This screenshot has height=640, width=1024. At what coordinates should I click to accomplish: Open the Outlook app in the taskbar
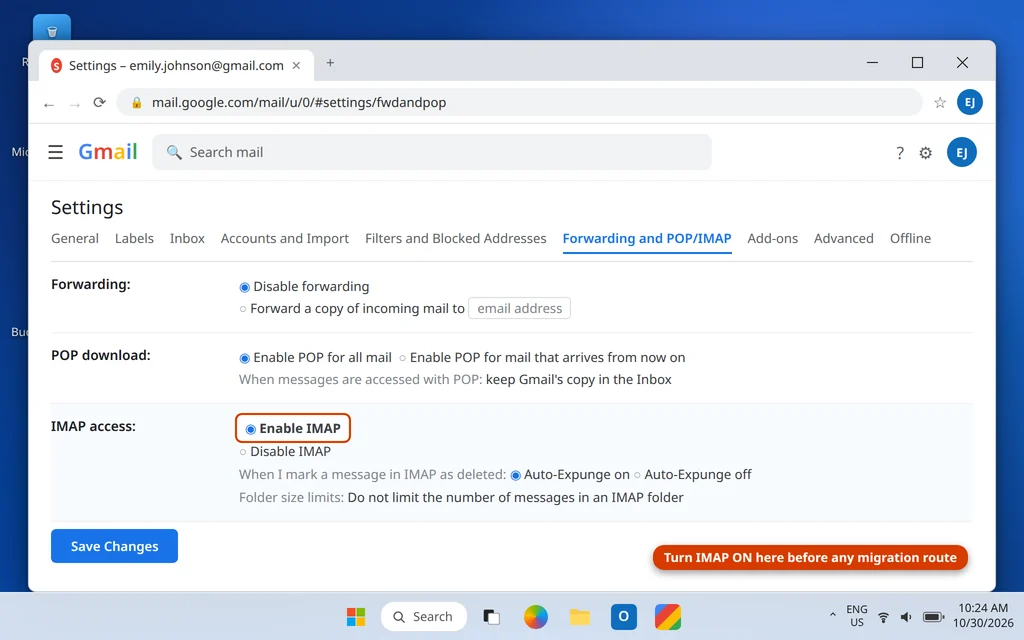click(624, 616)
